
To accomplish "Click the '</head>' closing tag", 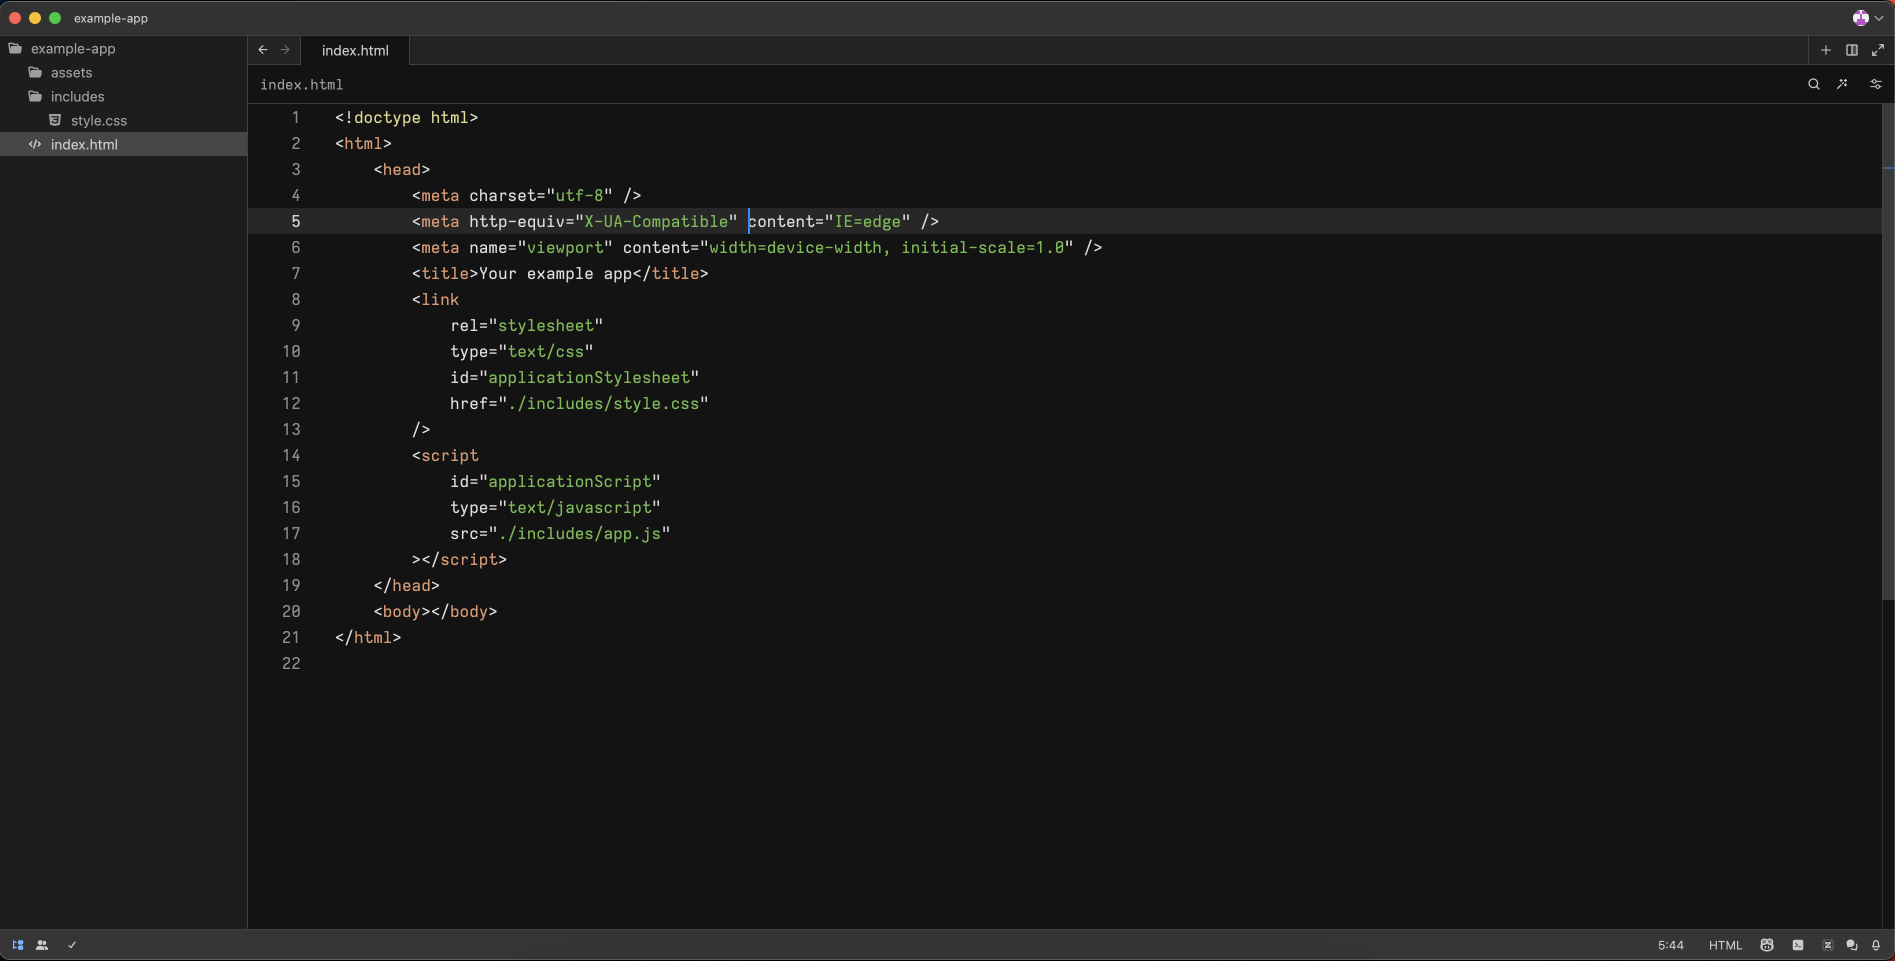I will (406, 585).
